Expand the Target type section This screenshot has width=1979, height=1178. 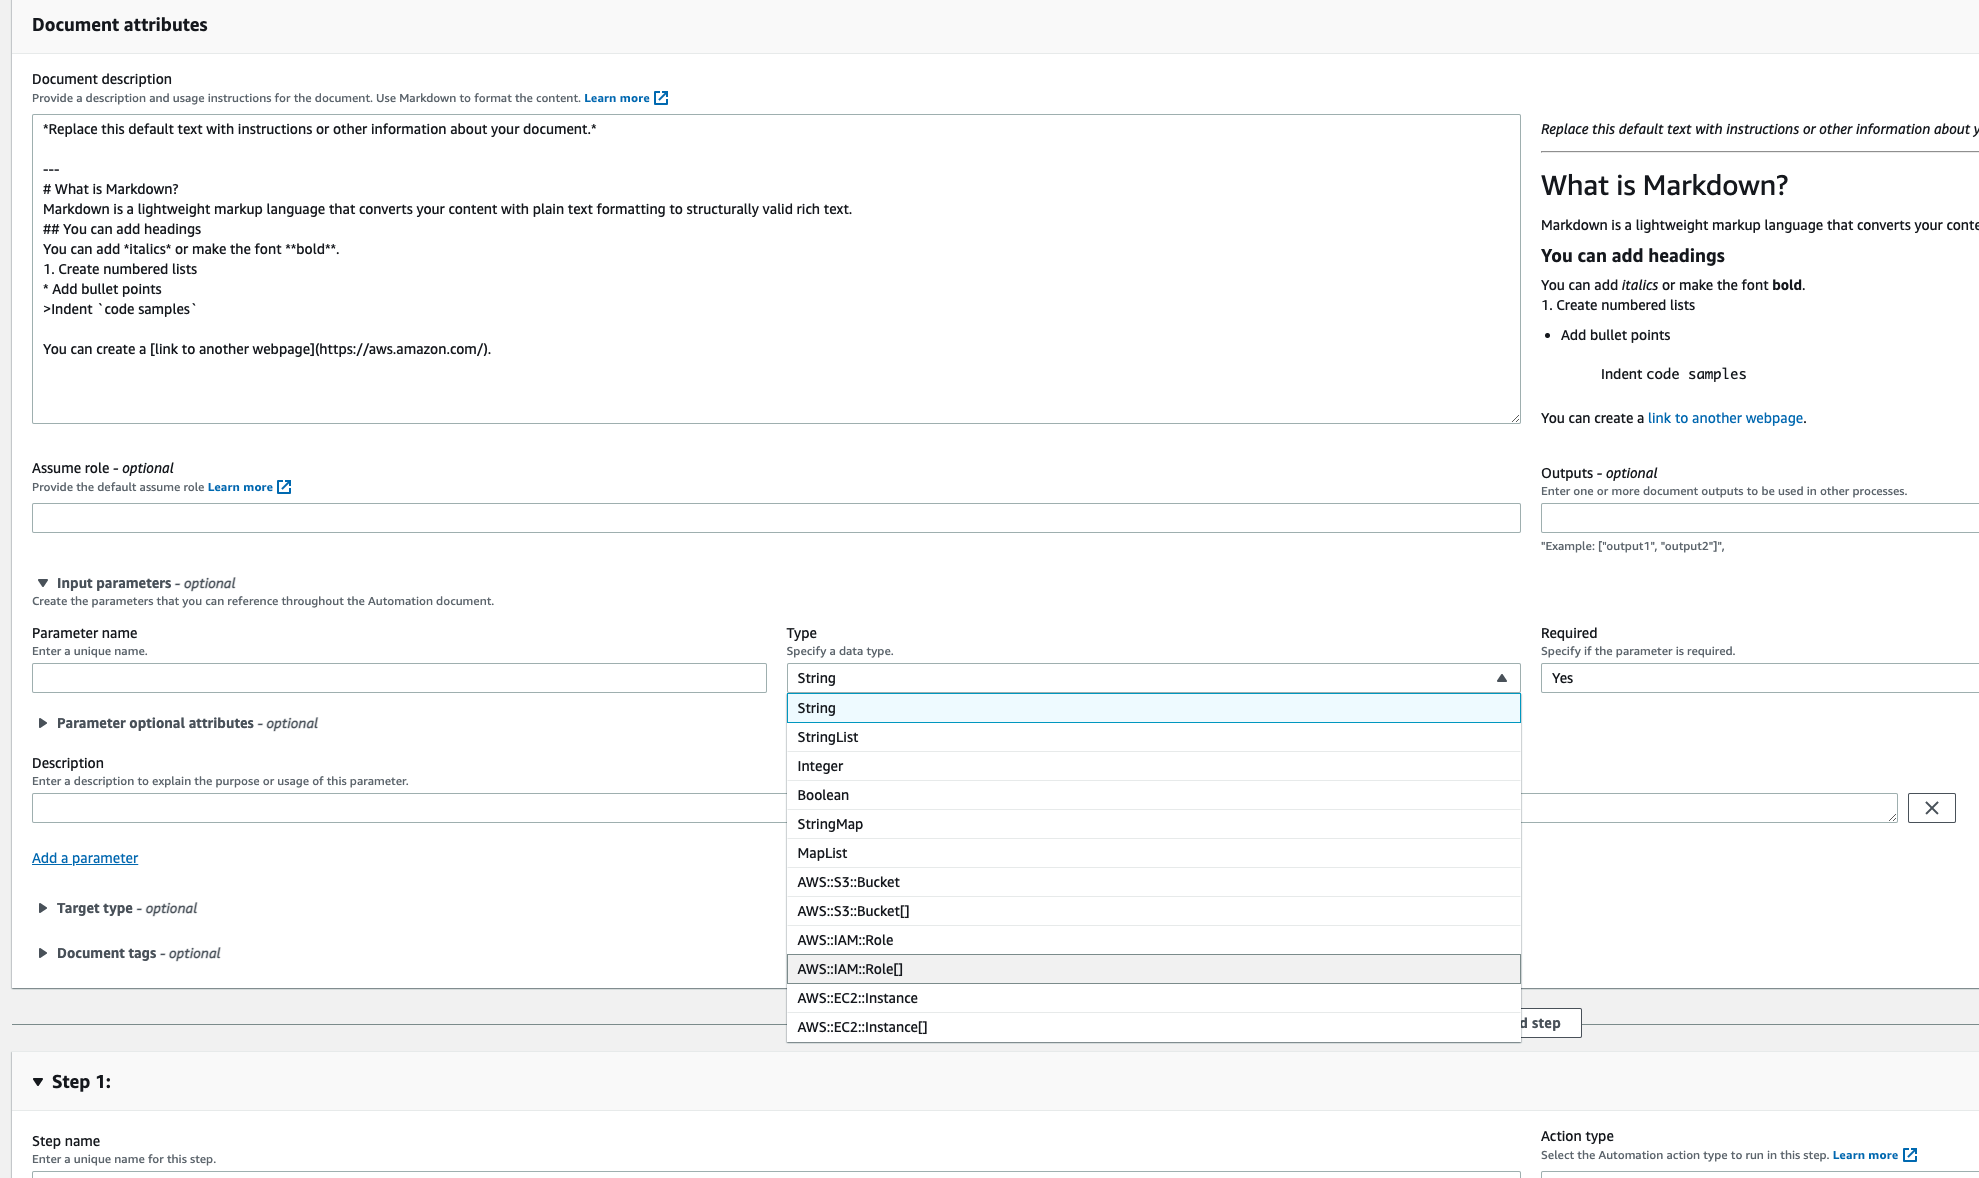pyautogui.click(x=44, y=908)
